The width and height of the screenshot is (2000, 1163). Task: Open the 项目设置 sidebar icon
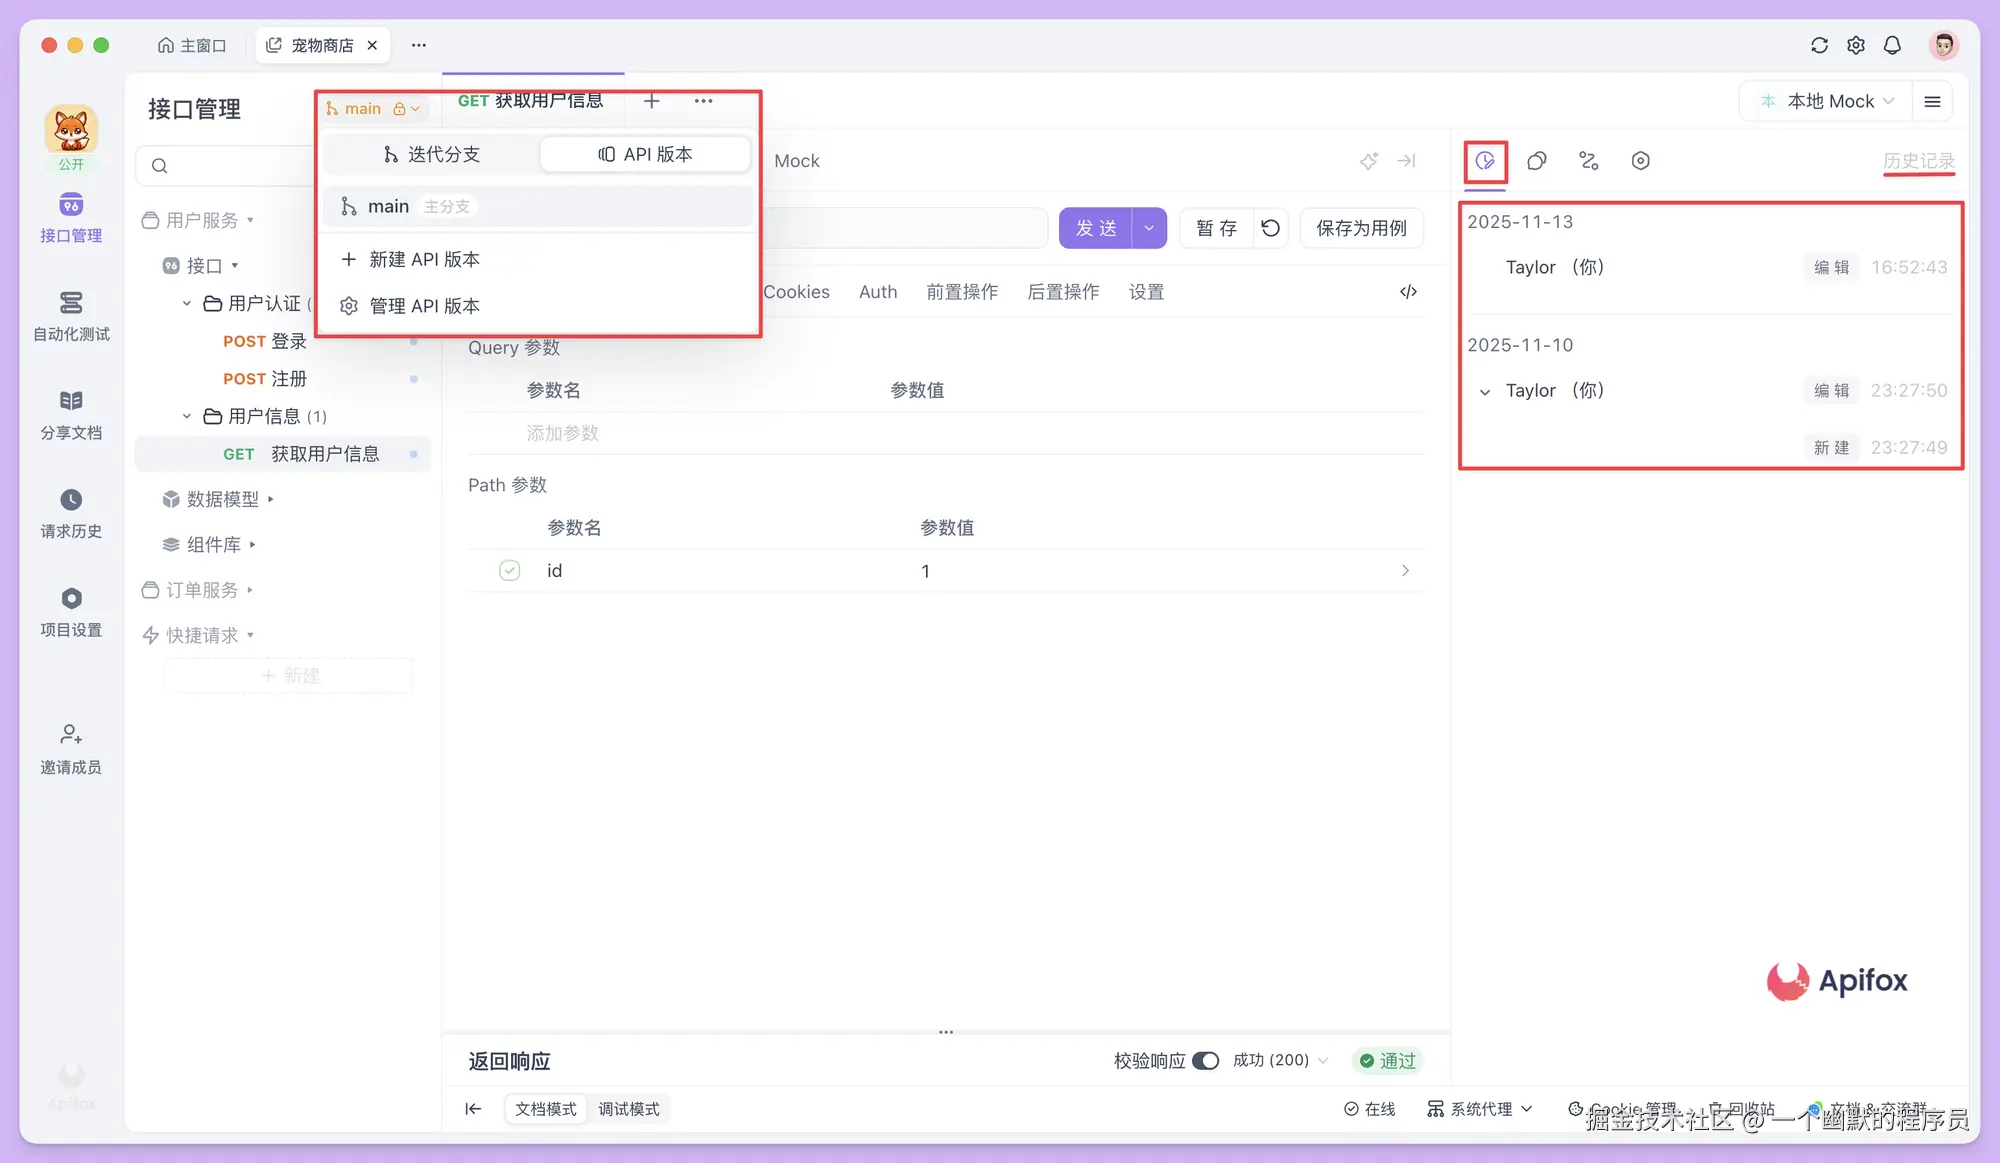[70, 610]
